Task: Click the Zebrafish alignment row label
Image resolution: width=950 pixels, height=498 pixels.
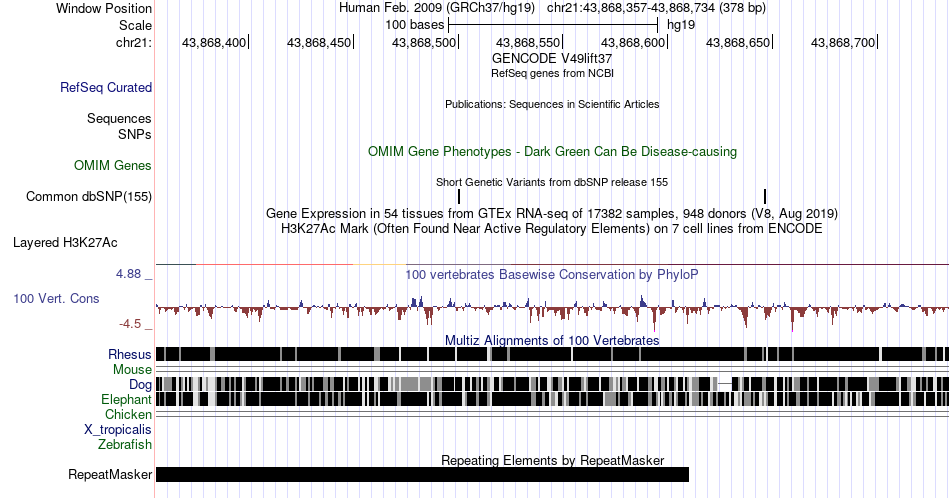Action: (125, 445)
